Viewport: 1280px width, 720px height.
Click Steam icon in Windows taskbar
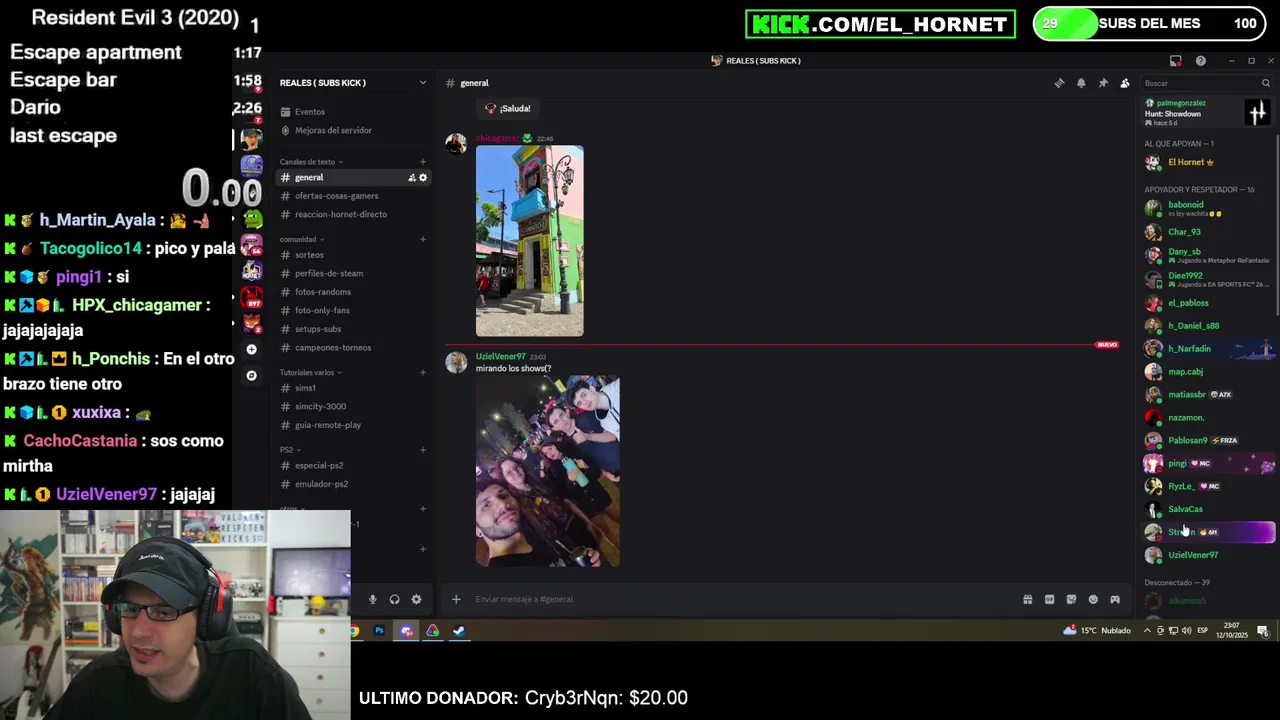(458, 631)
